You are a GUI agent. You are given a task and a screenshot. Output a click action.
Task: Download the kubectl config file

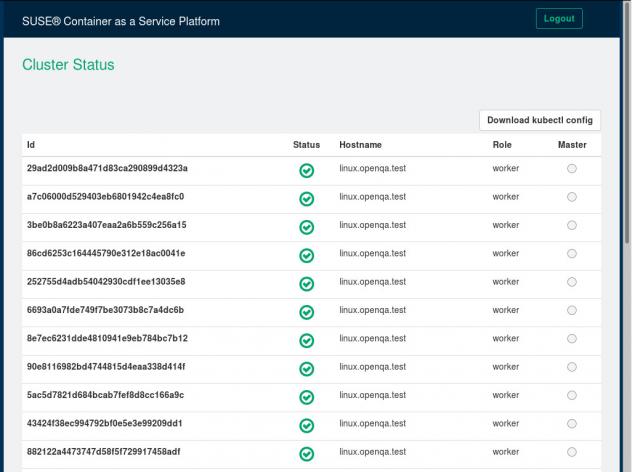[540, 120]
